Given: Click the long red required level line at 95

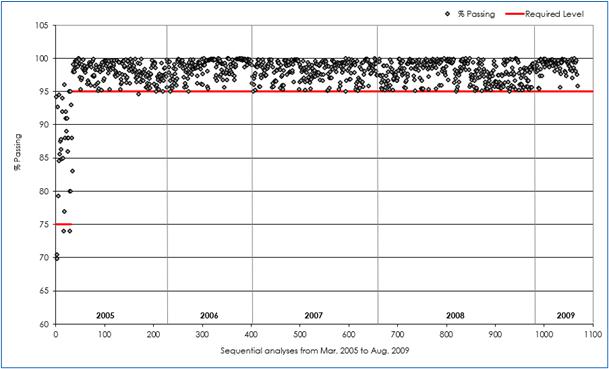Looking at the screenshot, I should [332, 92].
